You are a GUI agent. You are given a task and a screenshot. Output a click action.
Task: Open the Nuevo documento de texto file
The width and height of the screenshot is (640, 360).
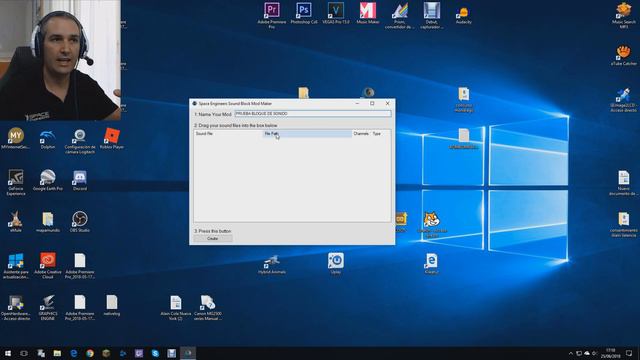click(x=624, y=182)
